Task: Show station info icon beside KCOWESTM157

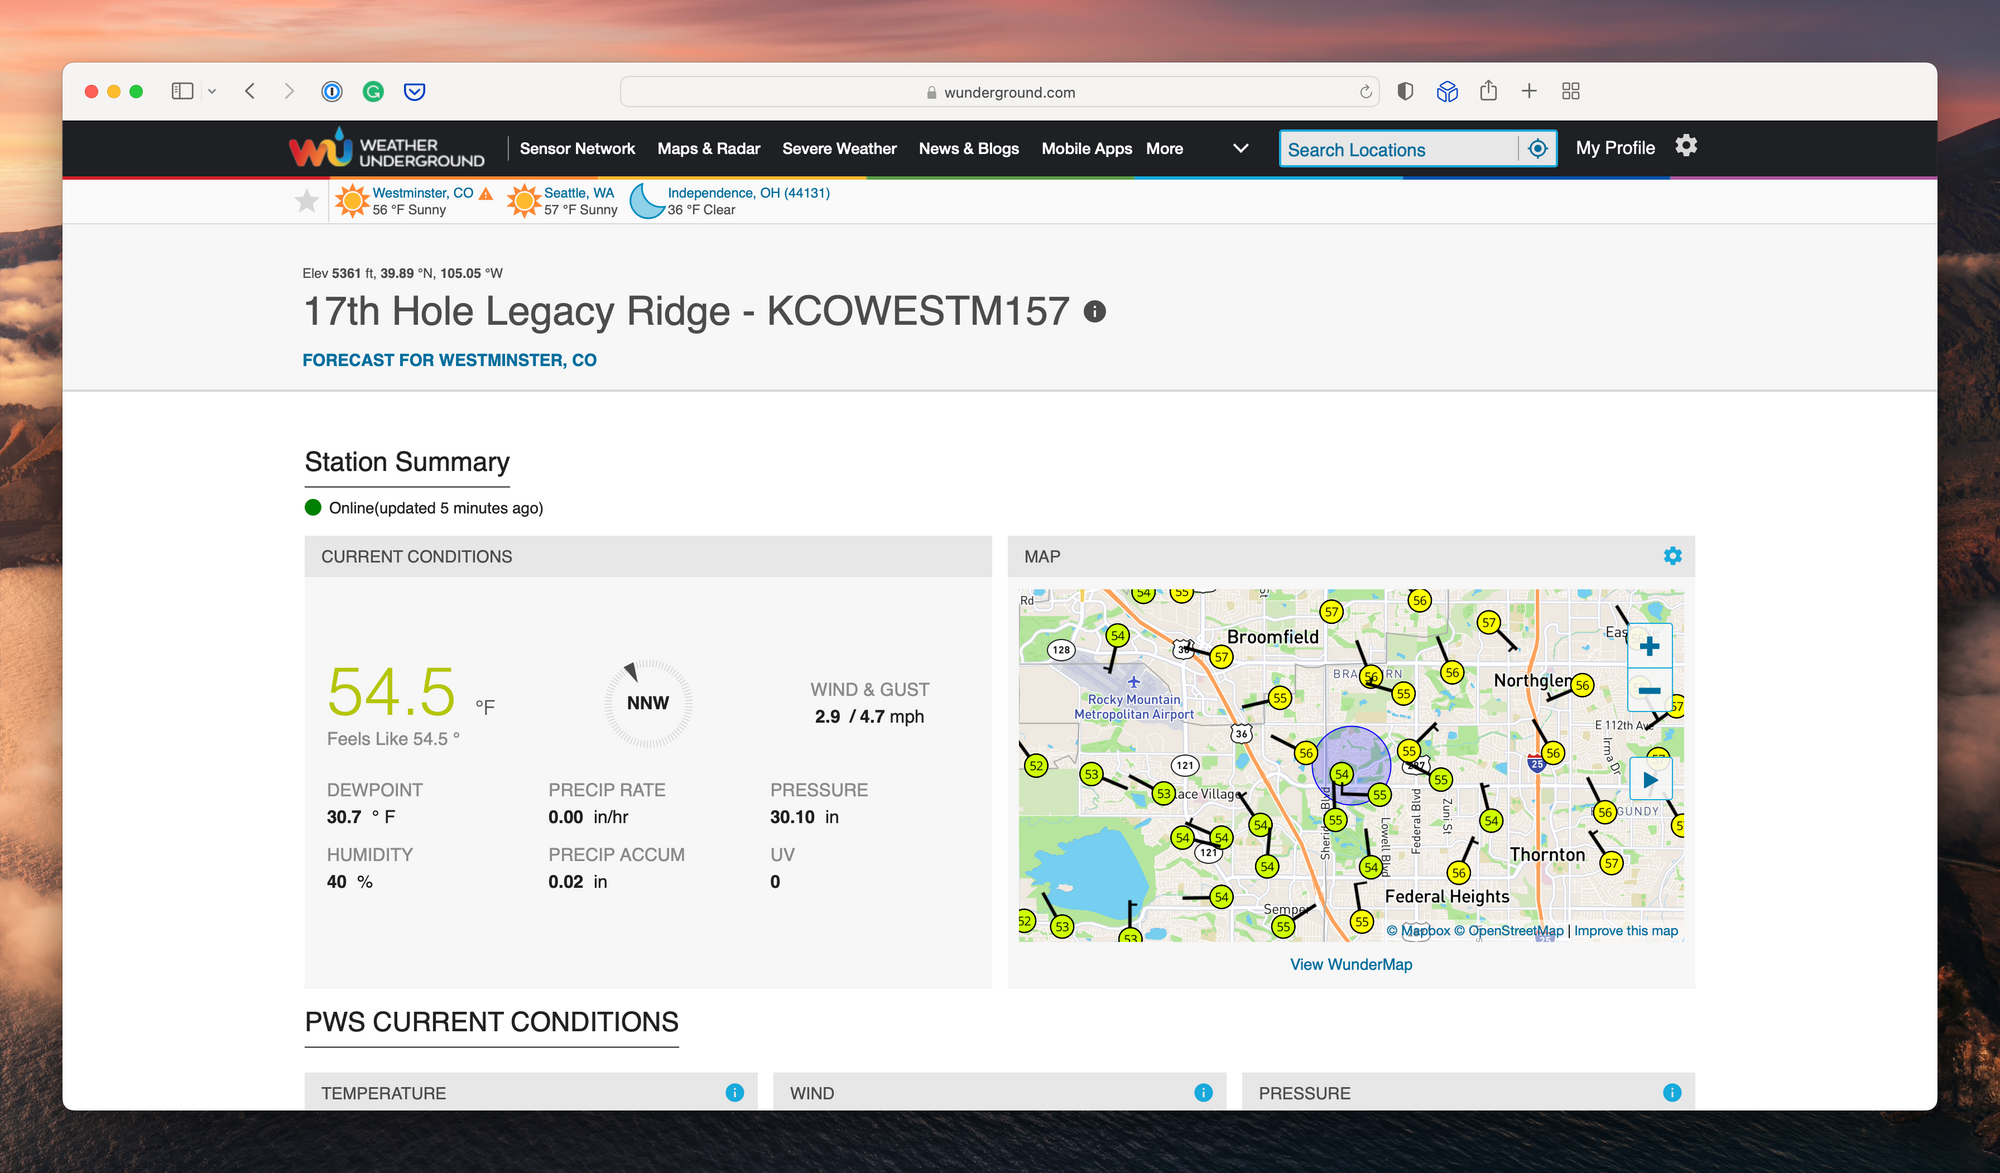Action: (x=1095, y=311)
